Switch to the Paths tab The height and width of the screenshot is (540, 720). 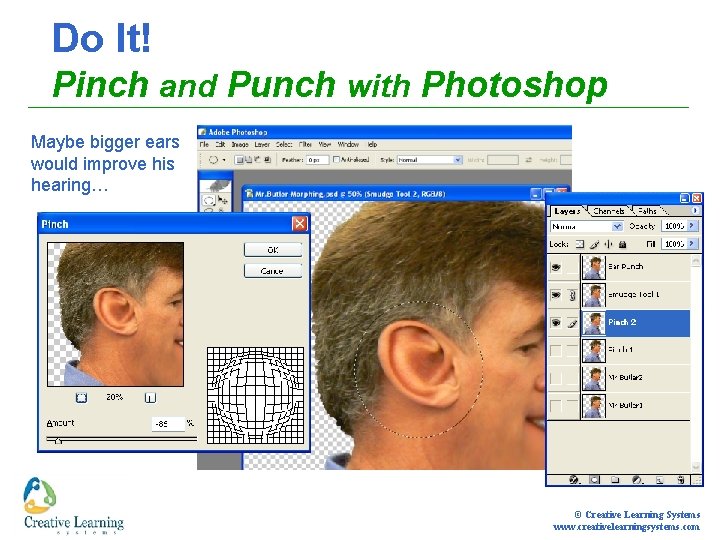click(x=647, y=211)
